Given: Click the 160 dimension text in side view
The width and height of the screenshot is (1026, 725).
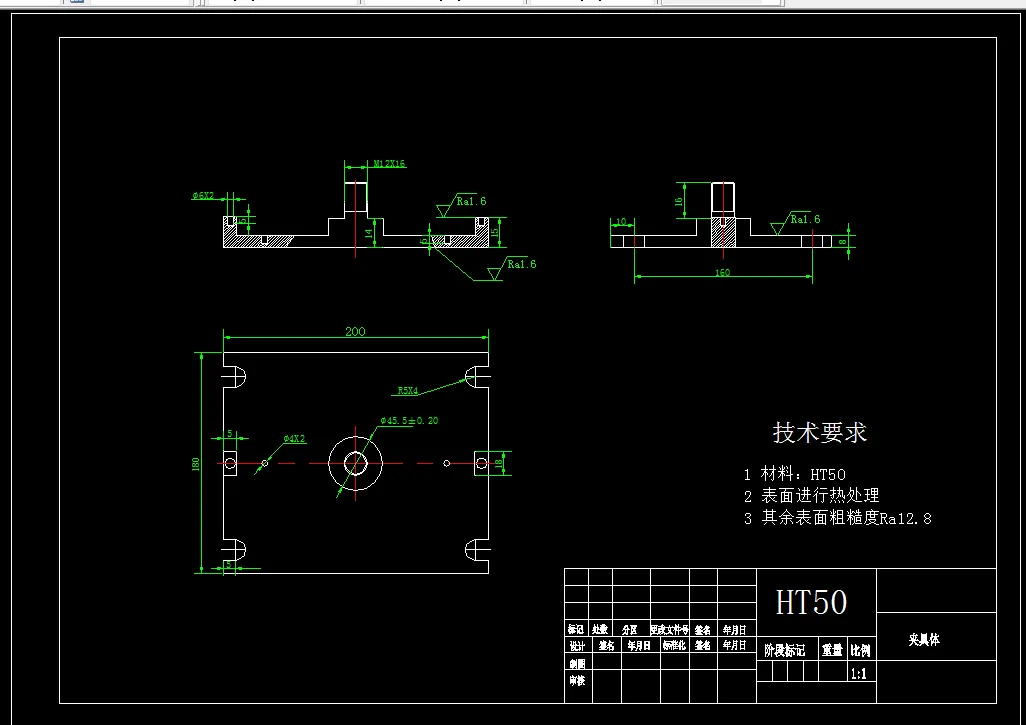Looking at the screenshot, I should tap(722, 272).
